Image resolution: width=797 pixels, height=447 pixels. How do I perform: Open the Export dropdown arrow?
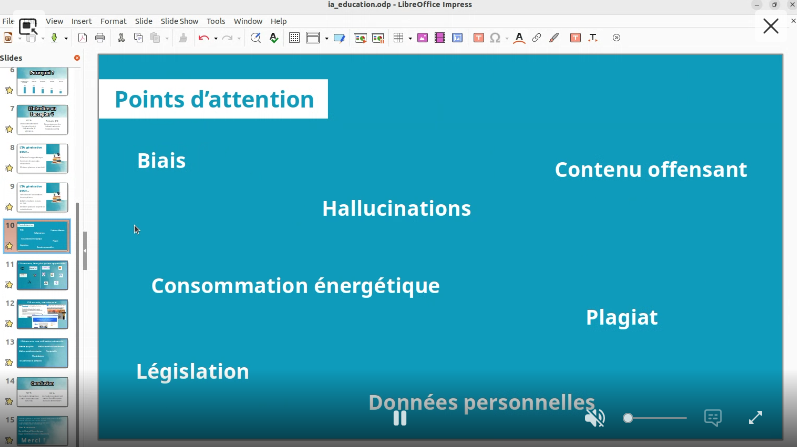pos(66,38)
